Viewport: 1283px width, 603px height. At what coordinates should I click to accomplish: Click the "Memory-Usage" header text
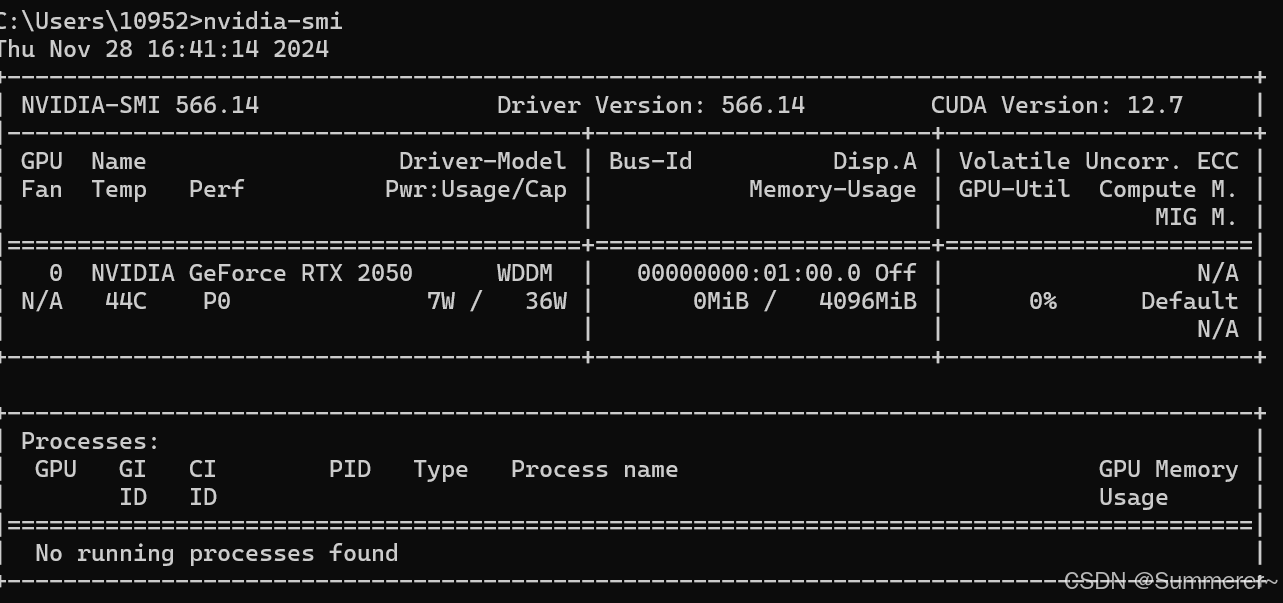833,189
